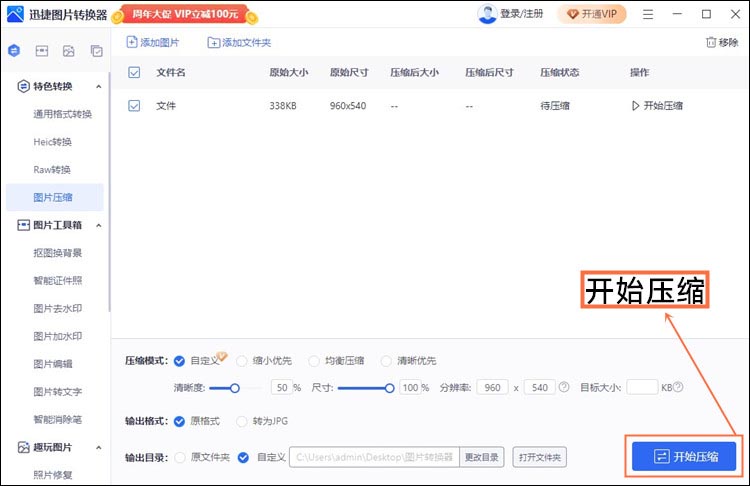This screenshot has width=750, height=486.
Task: Toggle the select-all checkbox in header
Action: (134, 72)
